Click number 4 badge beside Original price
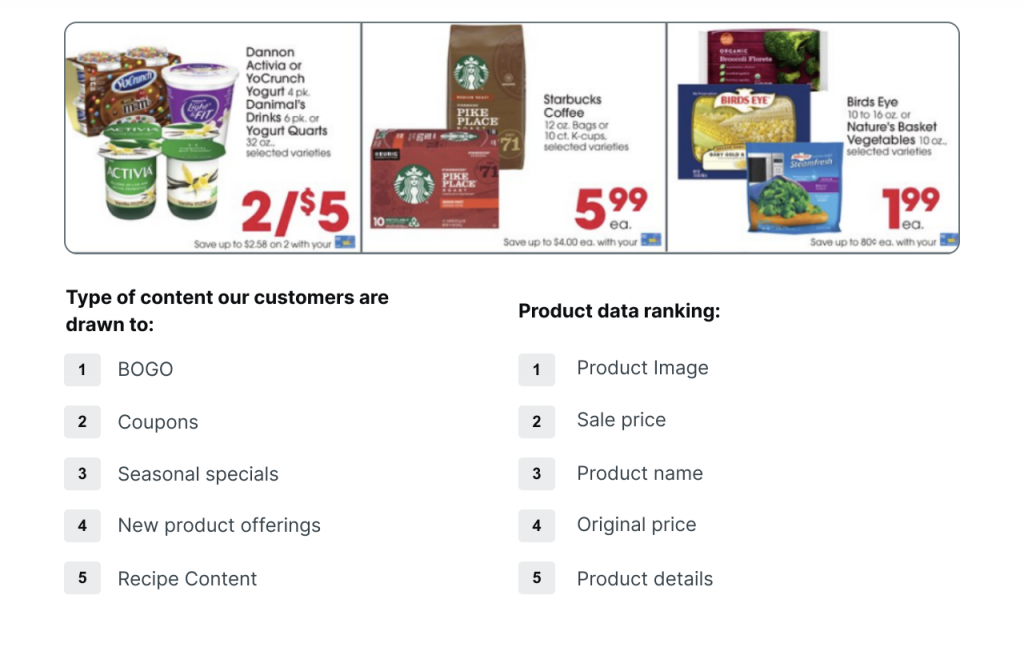 pos(536,526)
